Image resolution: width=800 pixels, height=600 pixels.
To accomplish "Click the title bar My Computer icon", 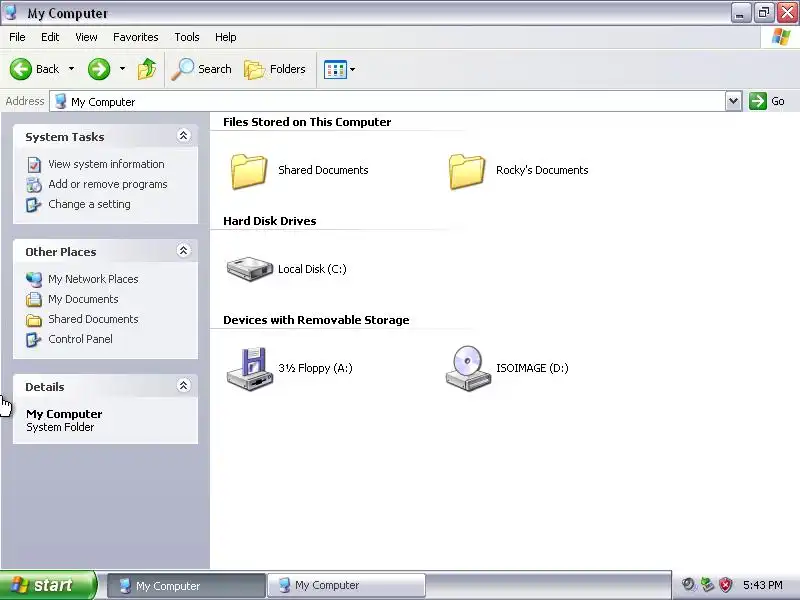I will coord(11,12).
